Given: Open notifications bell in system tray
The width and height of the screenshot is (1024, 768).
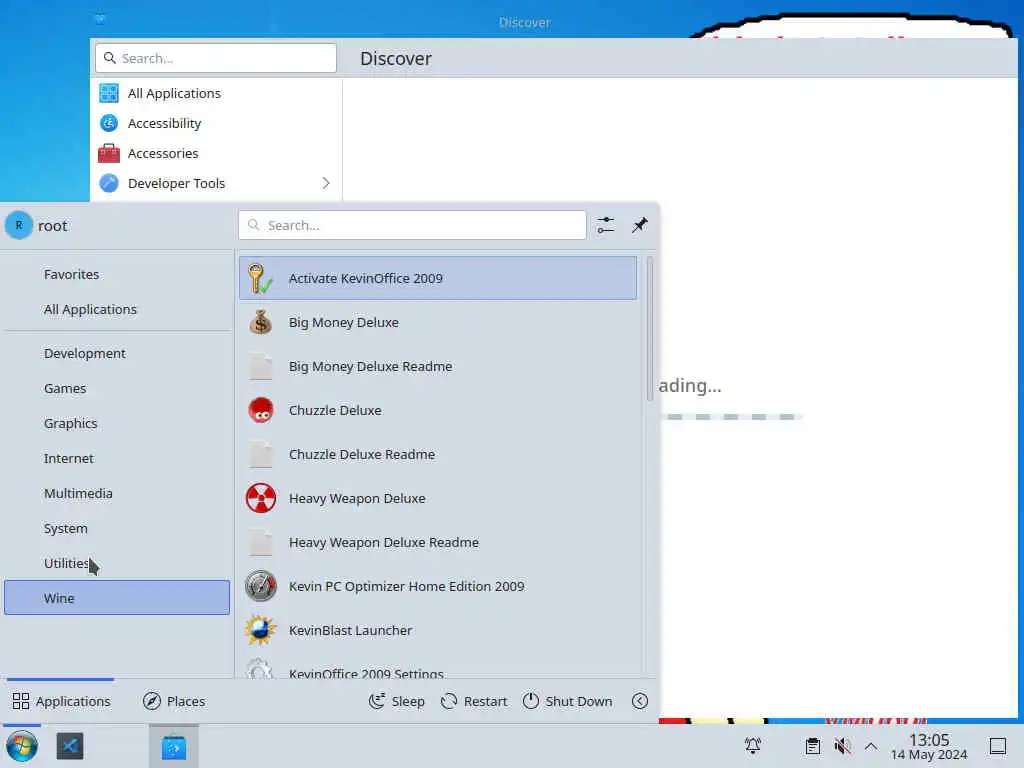Looking at the screenshot, I should 753,745.
